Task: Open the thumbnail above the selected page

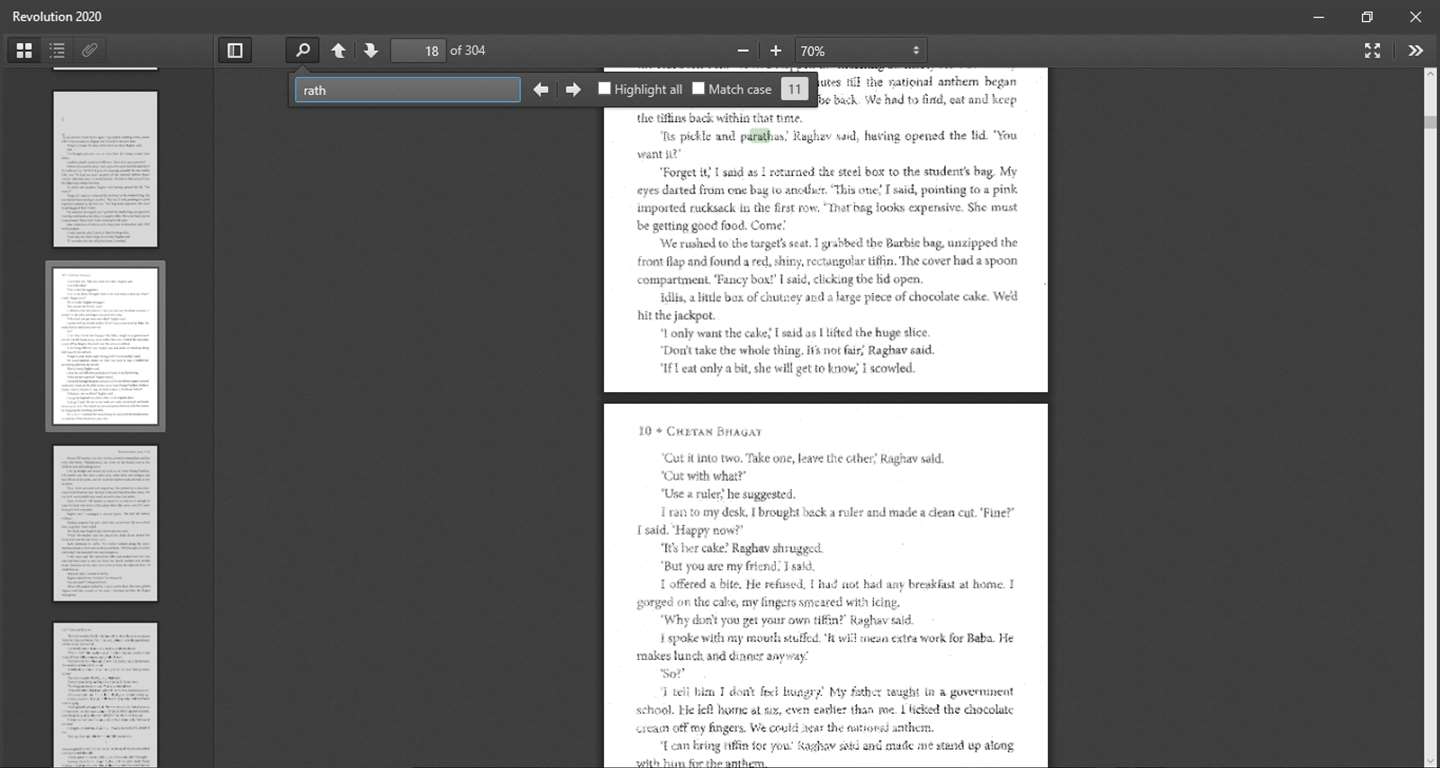Action: pyautogui.click(x=105, y=169)
